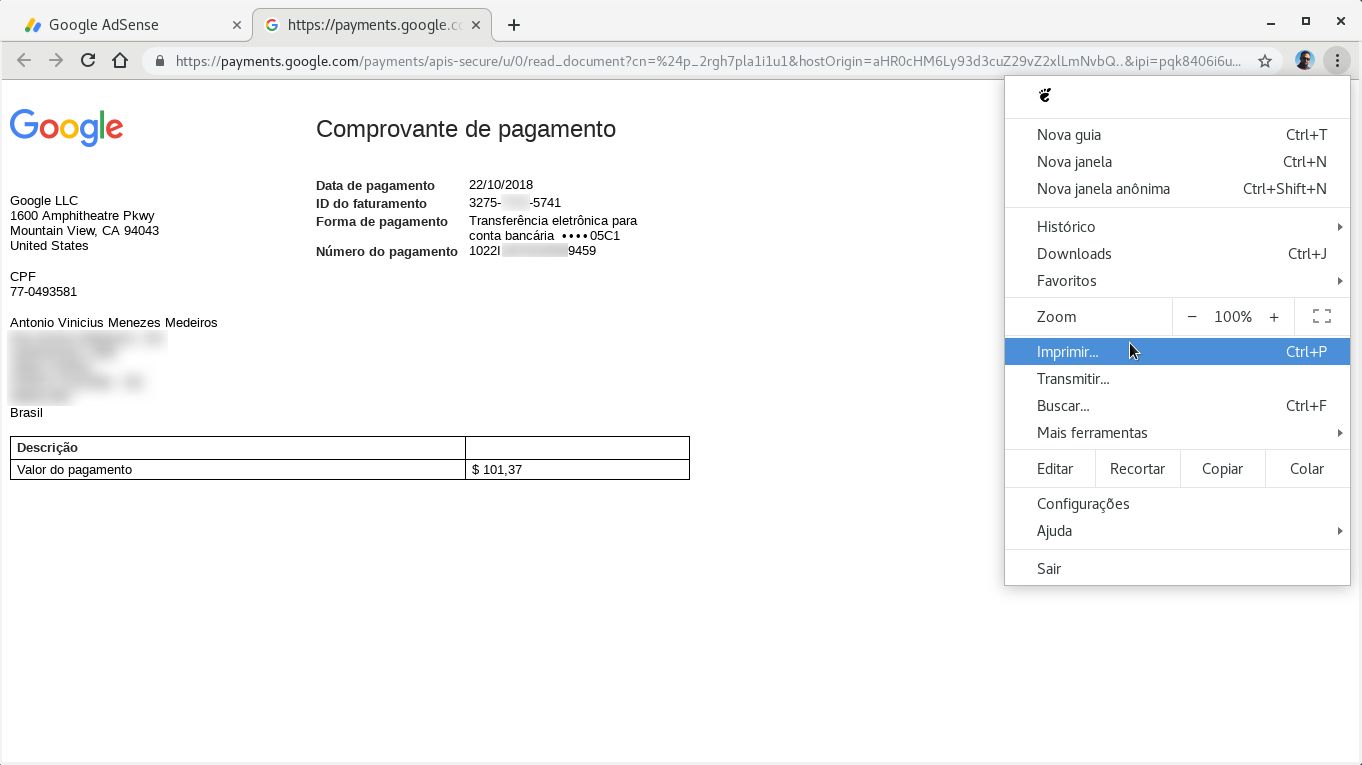Bookmark this page with the star
This screenshot has height=765, width=1362.
coord(1265,61)
